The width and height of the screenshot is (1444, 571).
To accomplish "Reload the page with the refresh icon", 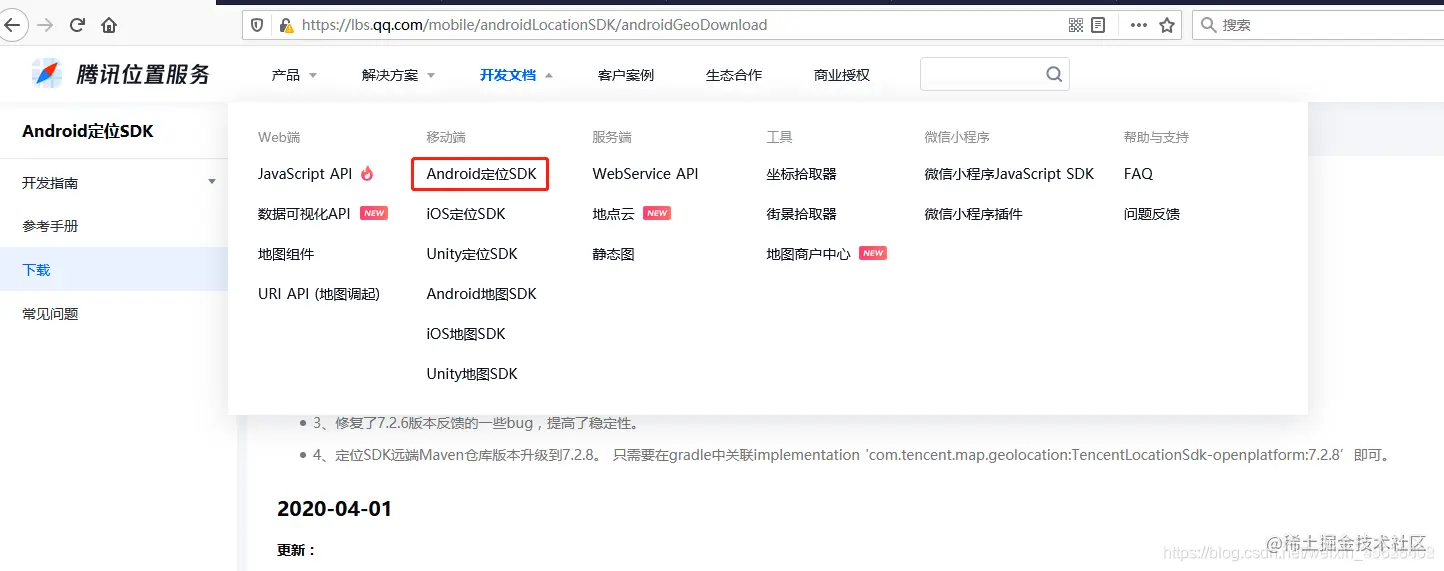I will tap(77, 25).
